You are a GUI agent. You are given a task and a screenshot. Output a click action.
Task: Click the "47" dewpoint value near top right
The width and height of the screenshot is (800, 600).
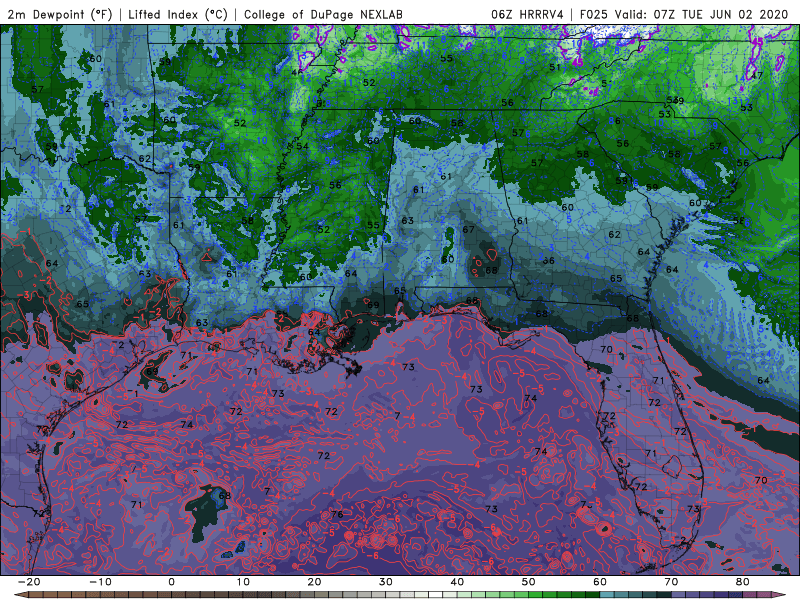point(757,76)
